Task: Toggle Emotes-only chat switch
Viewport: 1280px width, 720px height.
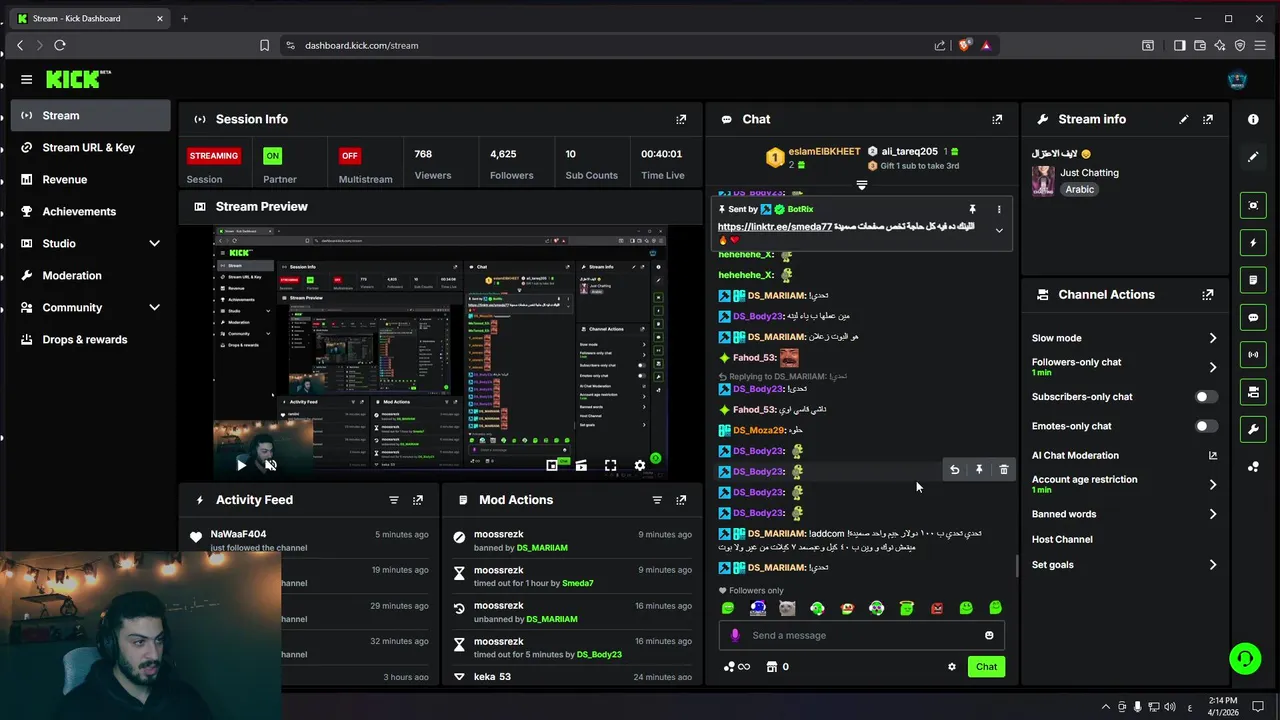Action: point(1206,426)
